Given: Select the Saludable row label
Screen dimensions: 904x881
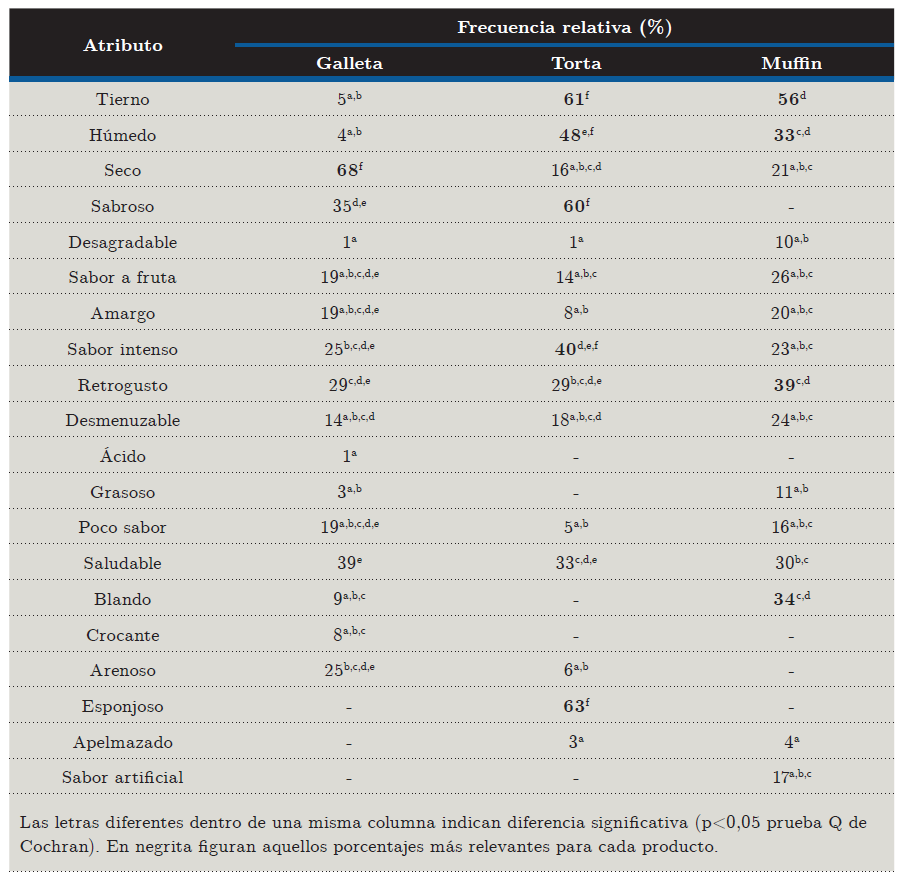Looking at the screenshot, I should [123, 563].
